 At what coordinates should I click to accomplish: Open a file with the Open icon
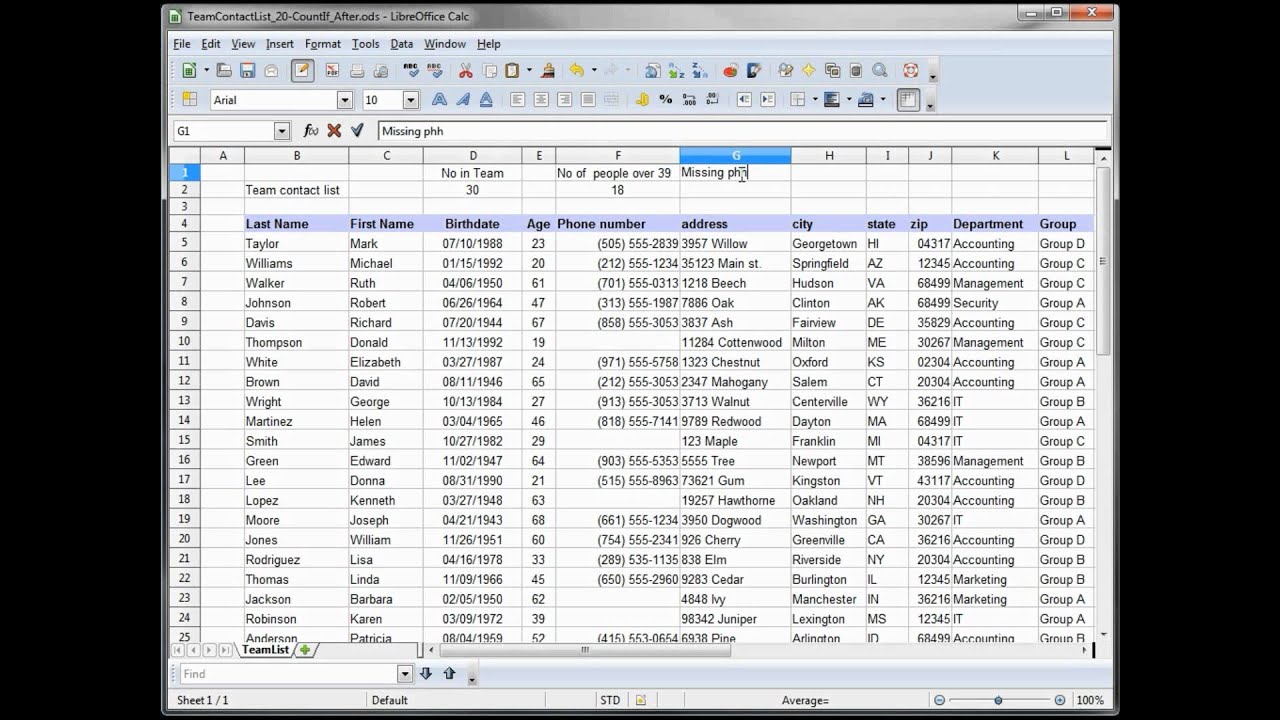click(224, 71)
